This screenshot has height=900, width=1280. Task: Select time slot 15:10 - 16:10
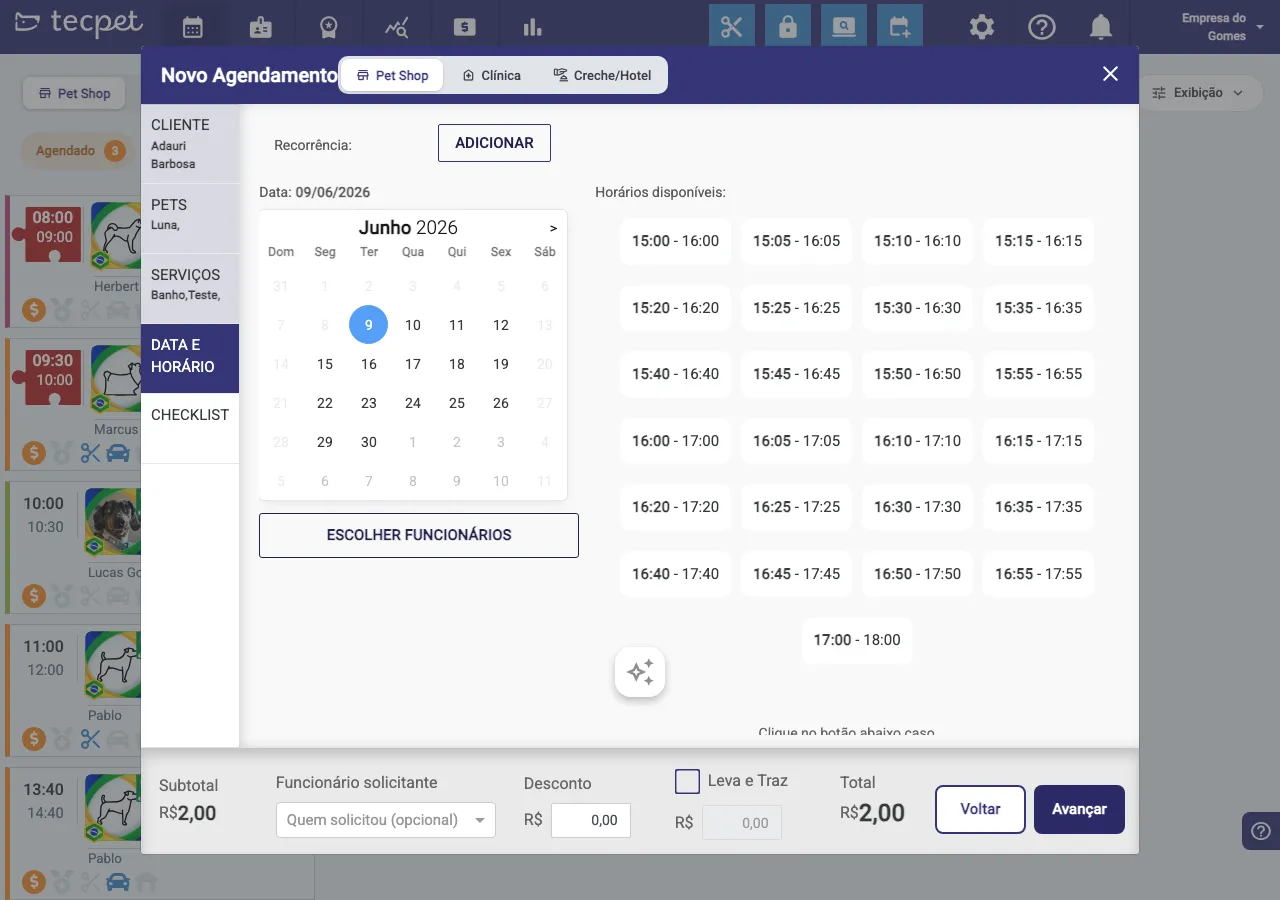coord(917,241)
